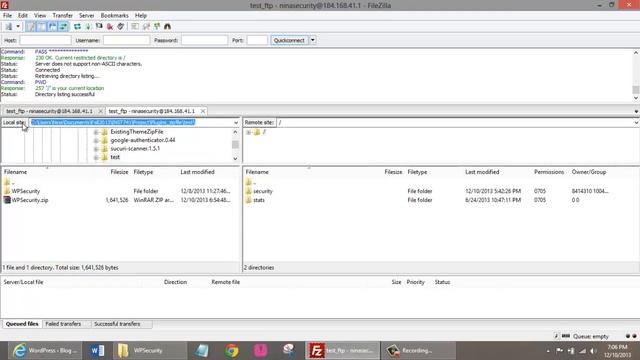Open the Server menu
The width and height of the screenshot is (640, 360).
tap(87, 16)
